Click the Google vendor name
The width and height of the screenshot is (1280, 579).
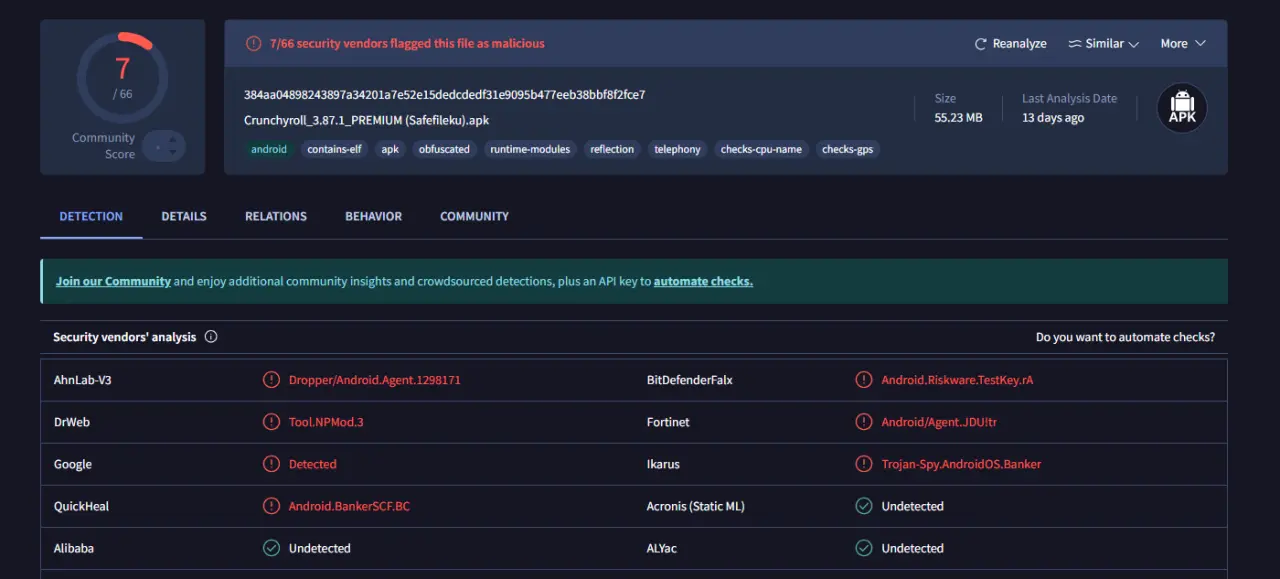click(73, 464)
